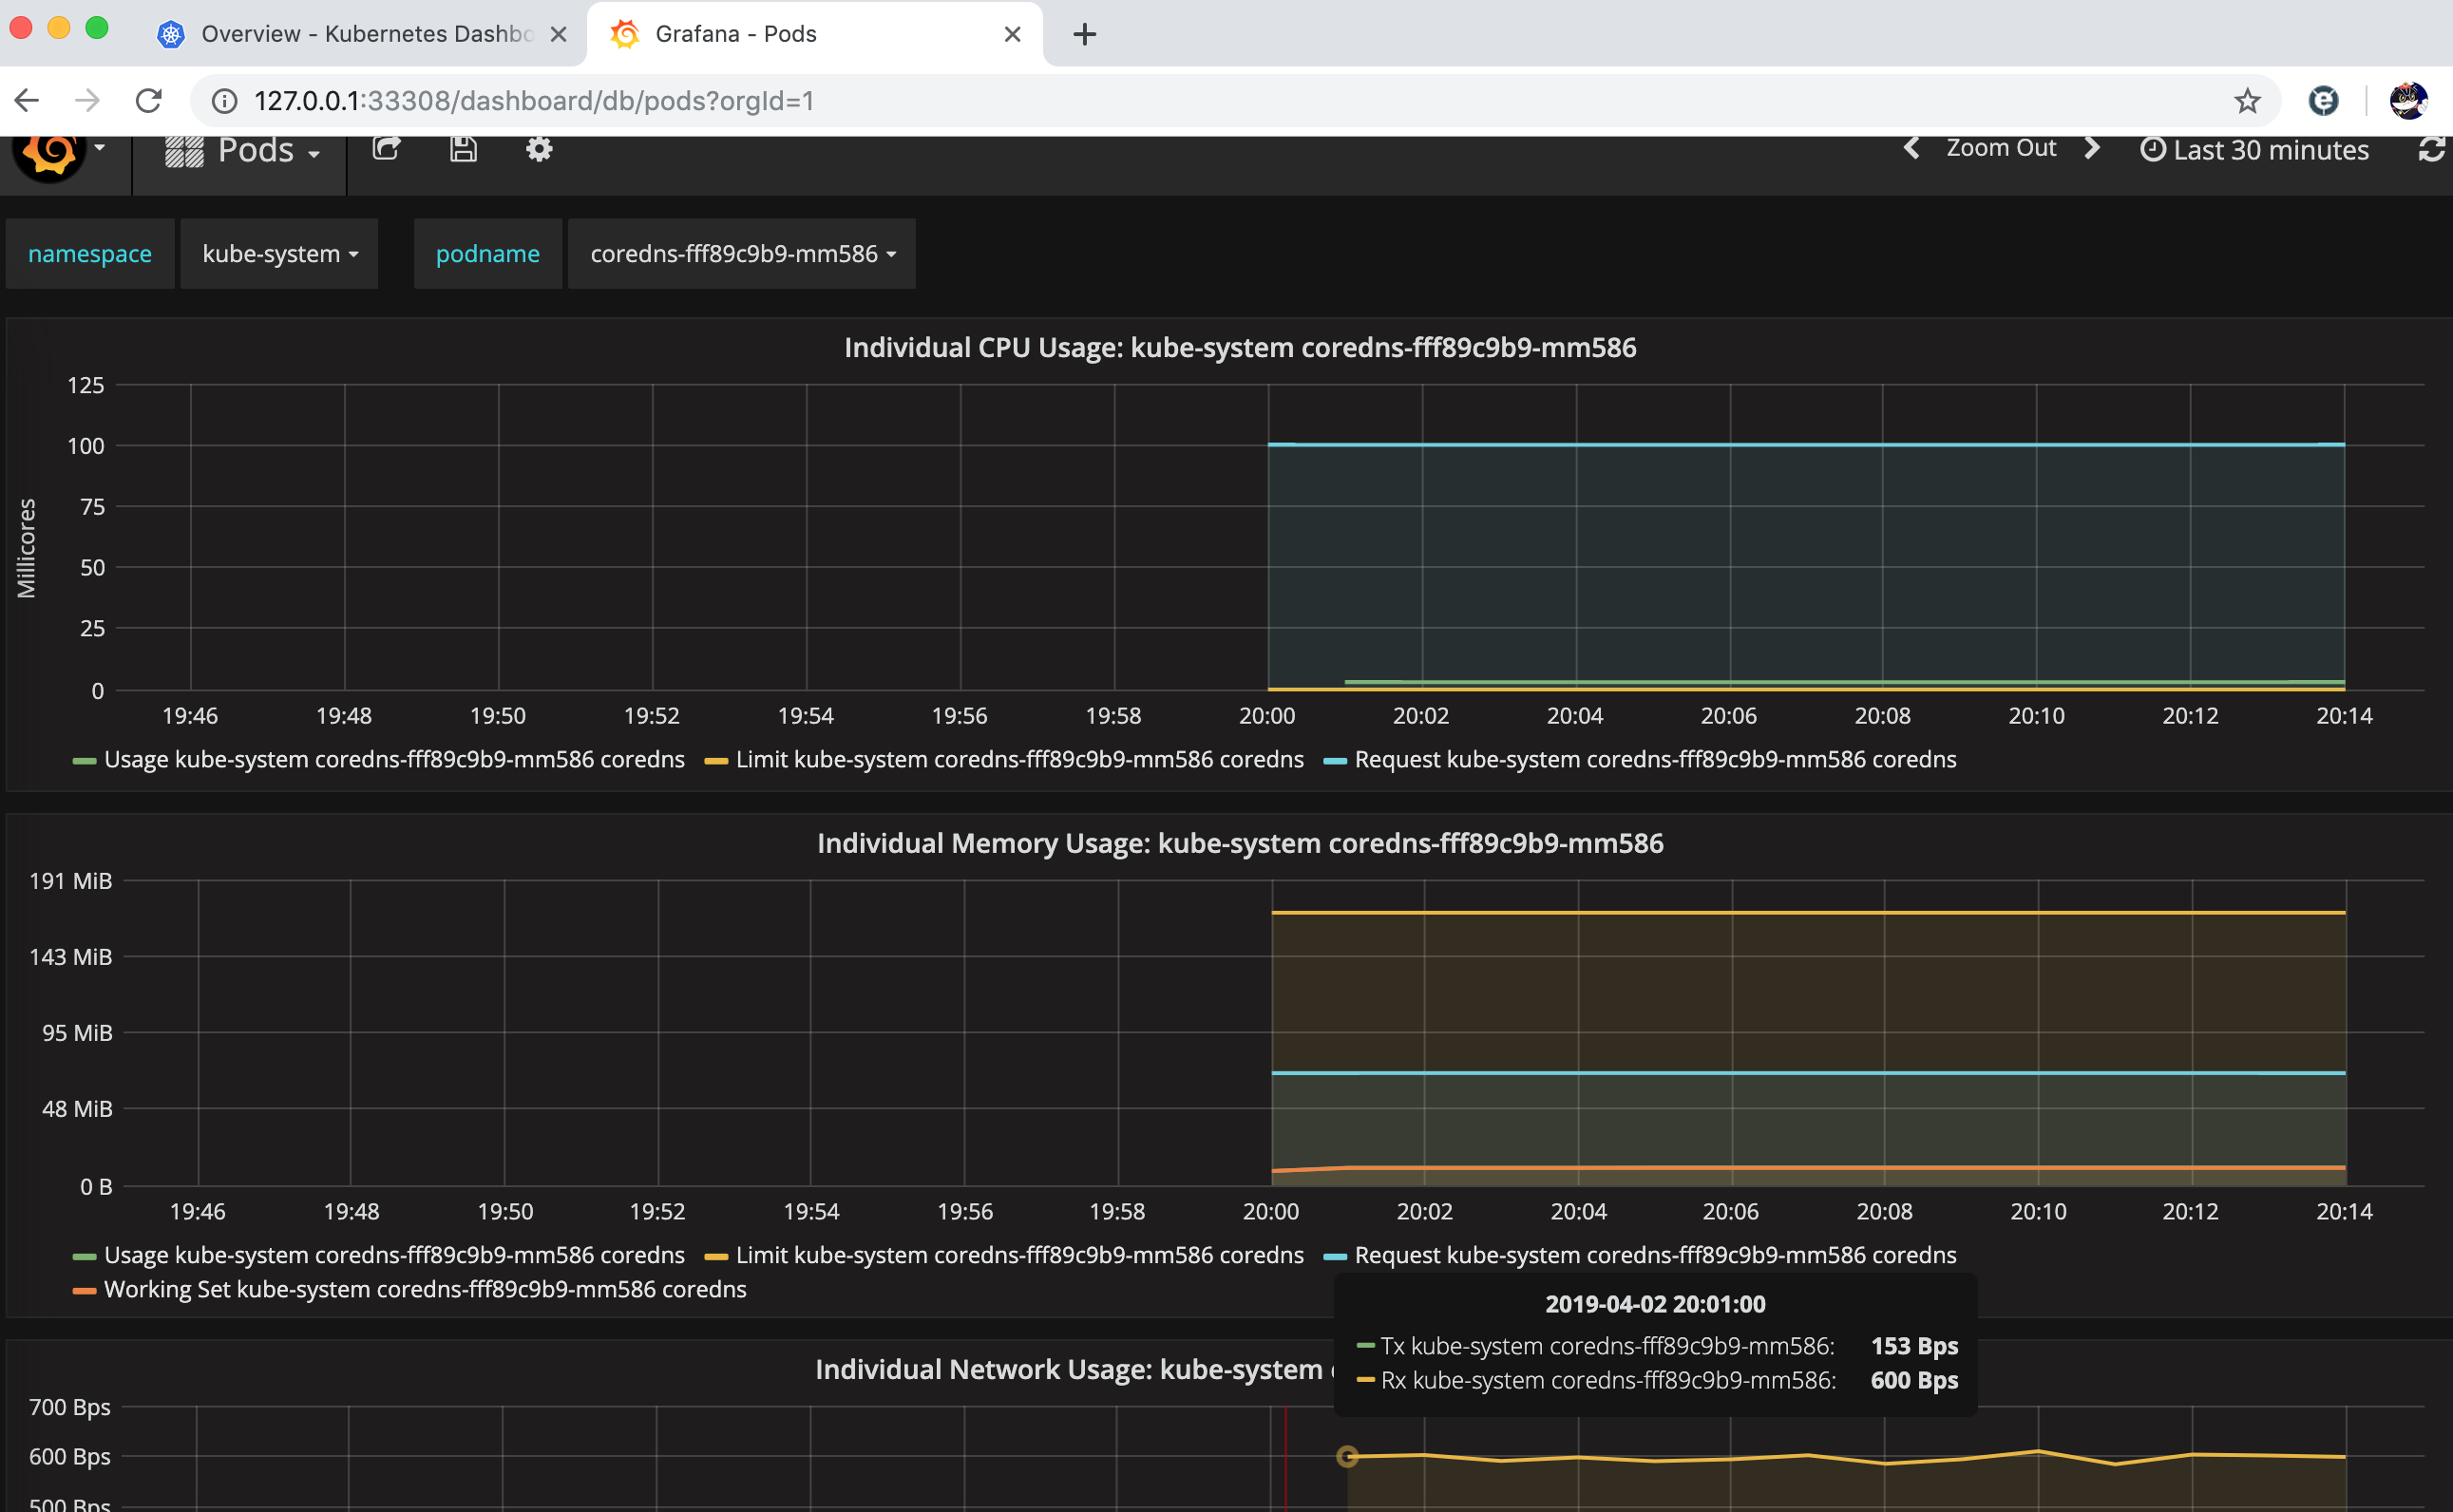Open Last 30 minutes time picker

(2254, 150)
